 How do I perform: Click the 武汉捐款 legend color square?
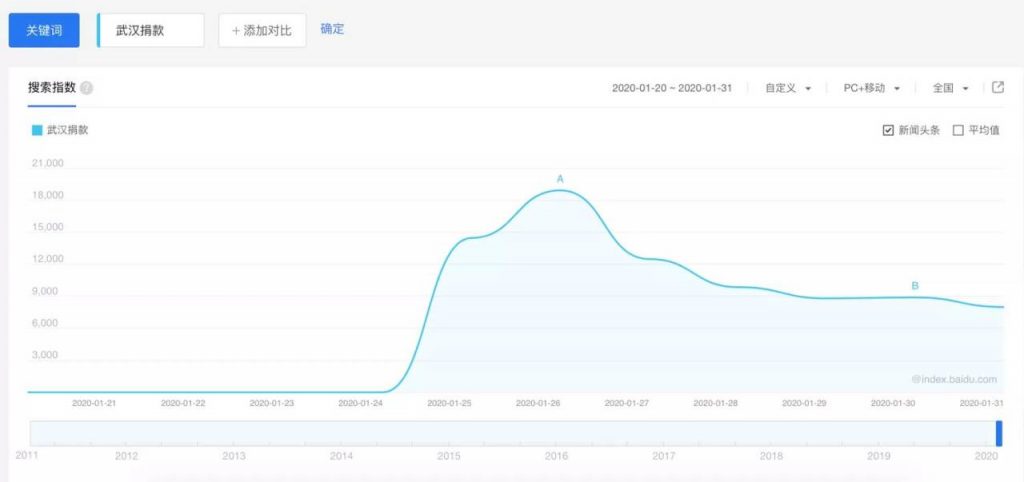click(x=37, y=130)
